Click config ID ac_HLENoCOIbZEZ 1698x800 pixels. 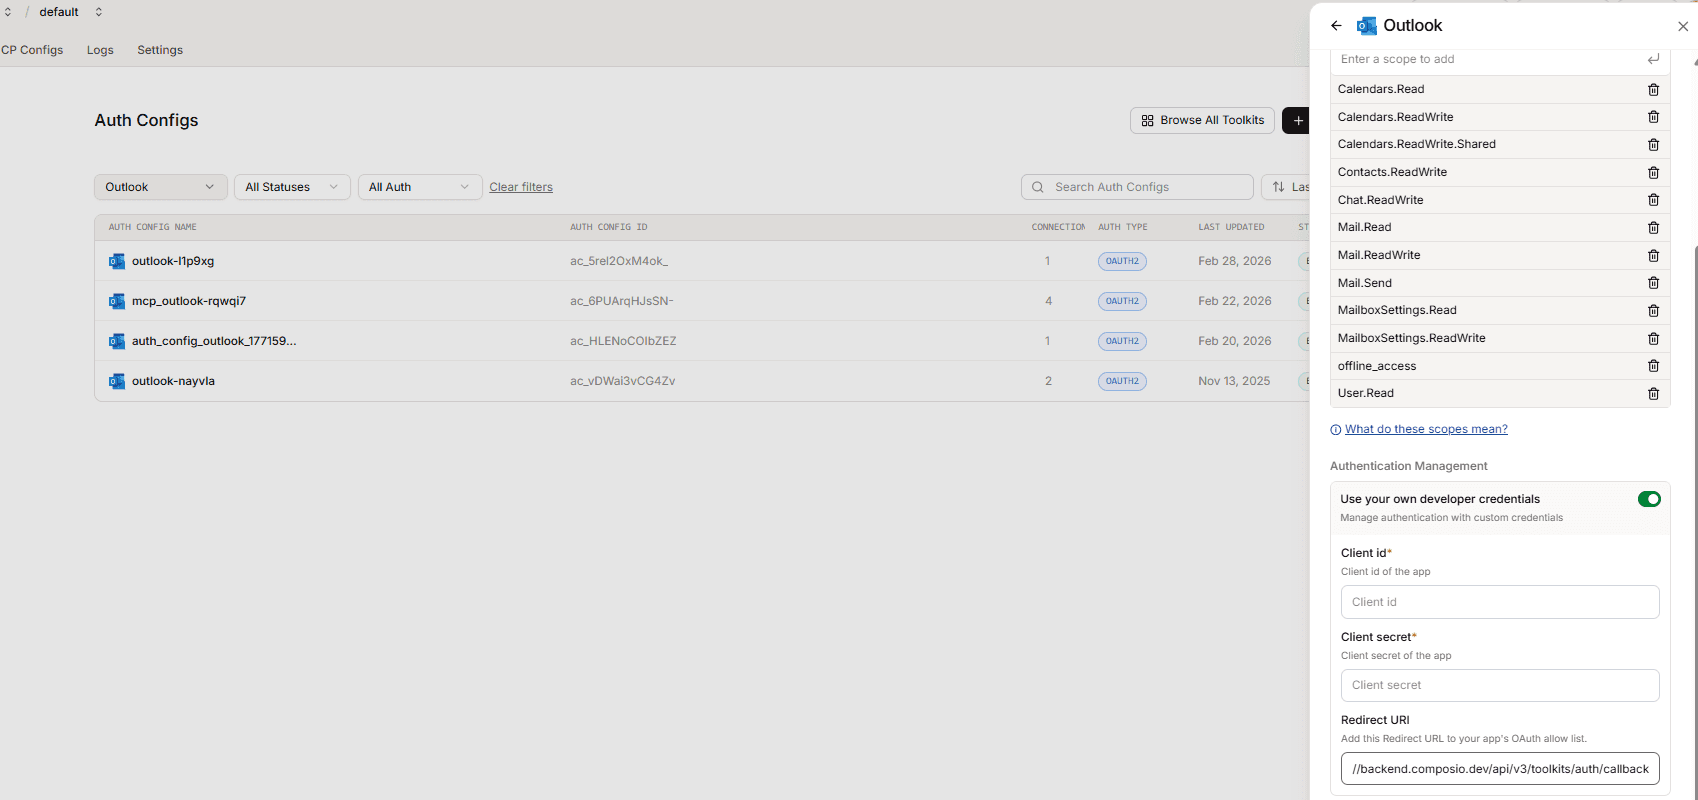(x=623, y=341)
